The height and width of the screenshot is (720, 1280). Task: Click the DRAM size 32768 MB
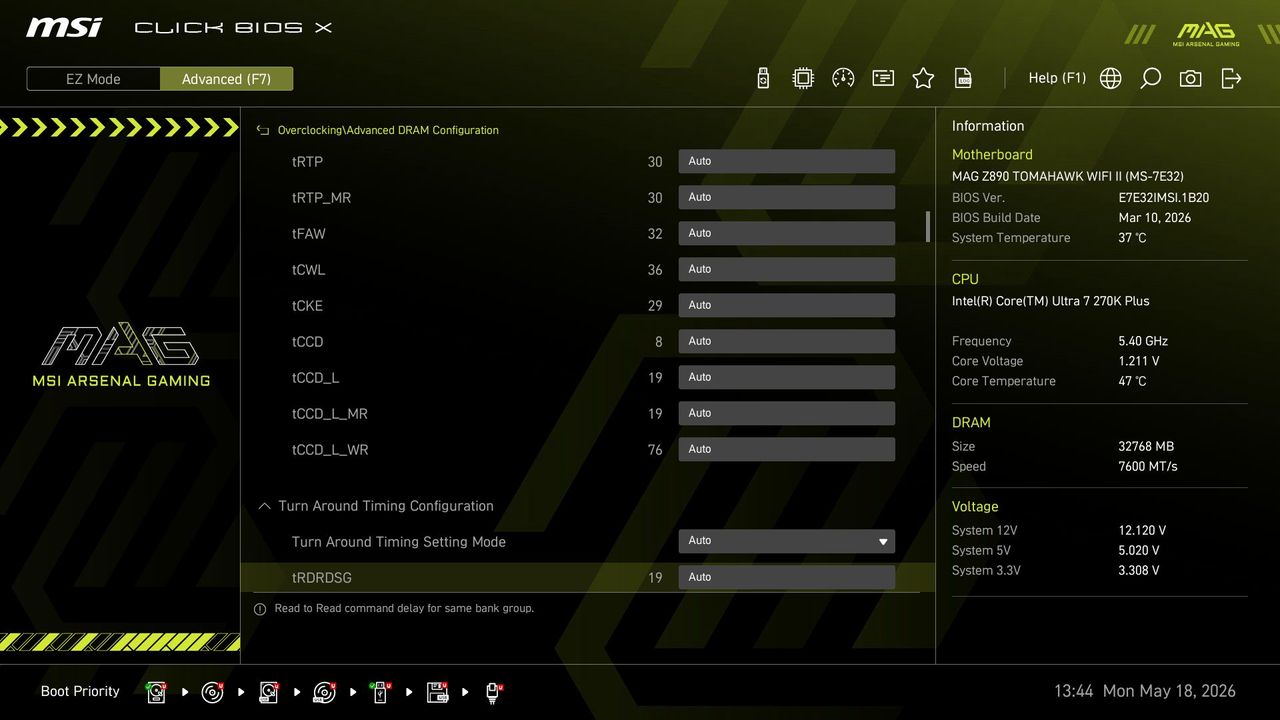point(1146,446)
